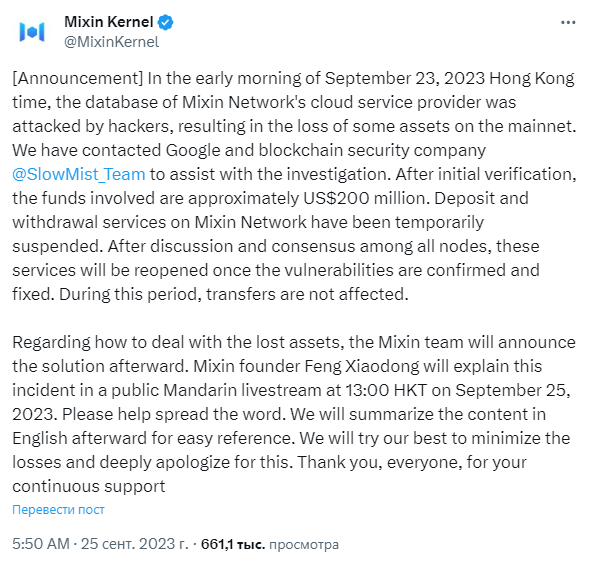Translate the post via Перевести пост

tap(58, 510)
